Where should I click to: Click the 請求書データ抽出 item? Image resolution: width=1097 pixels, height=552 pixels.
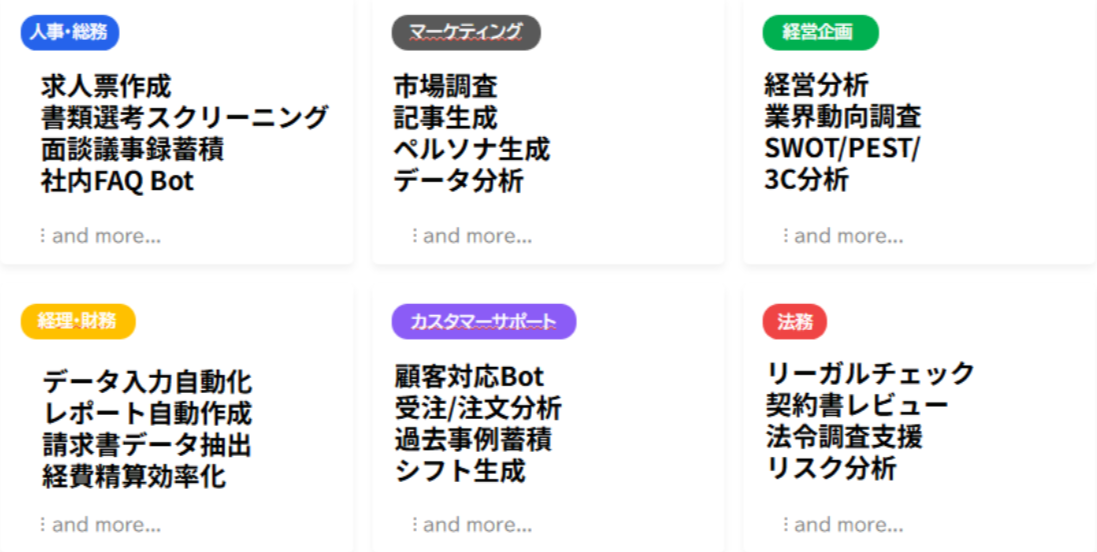pyautogui.click(x=146, y=444)
